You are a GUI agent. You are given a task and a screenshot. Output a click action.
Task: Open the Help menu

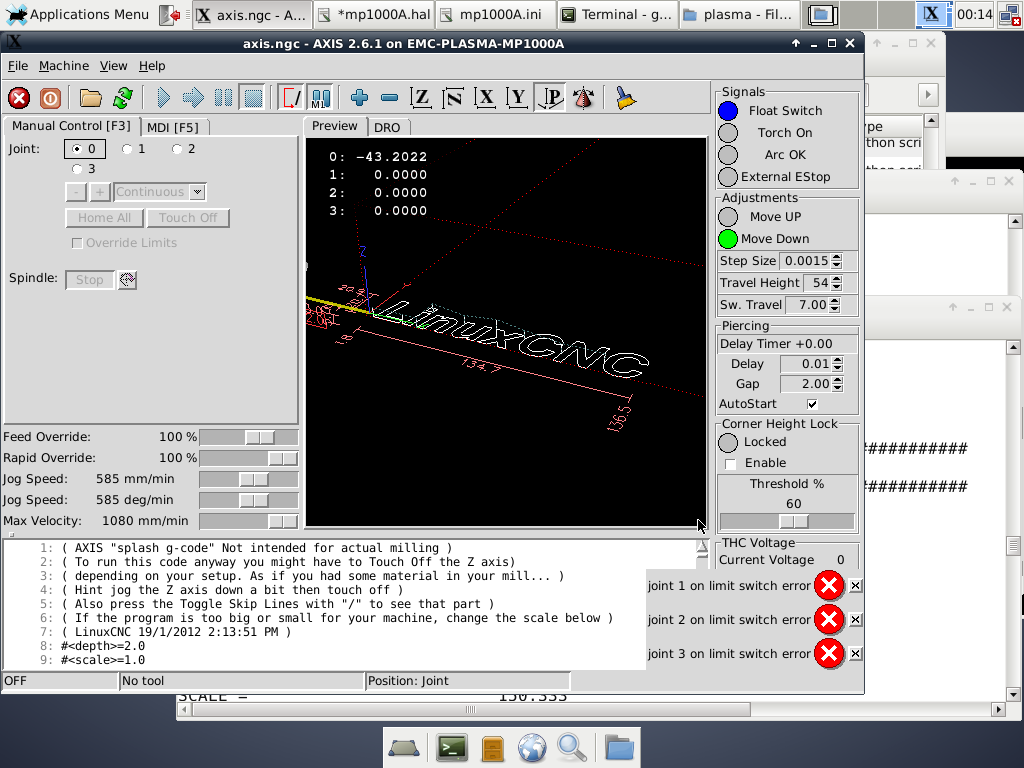tap(152, 66)
